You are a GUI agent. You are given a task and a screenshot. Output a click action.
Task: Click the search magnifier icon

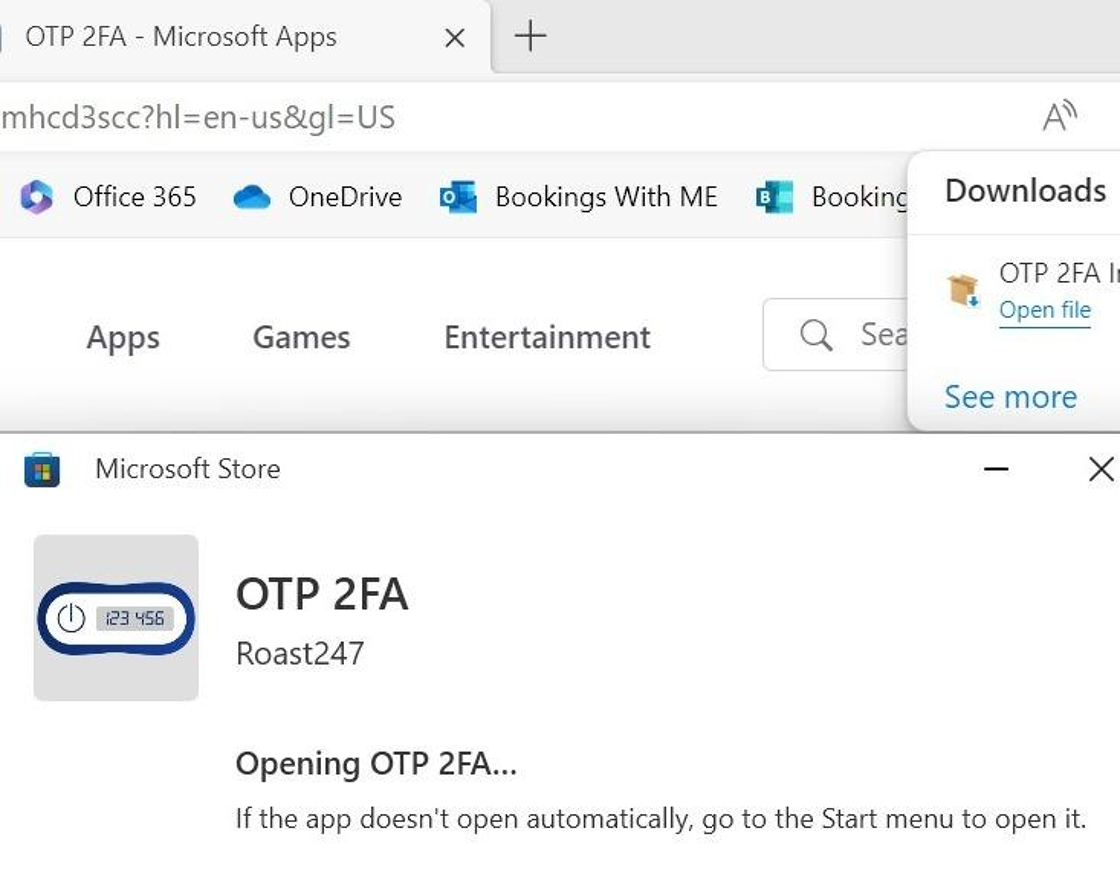816,334
